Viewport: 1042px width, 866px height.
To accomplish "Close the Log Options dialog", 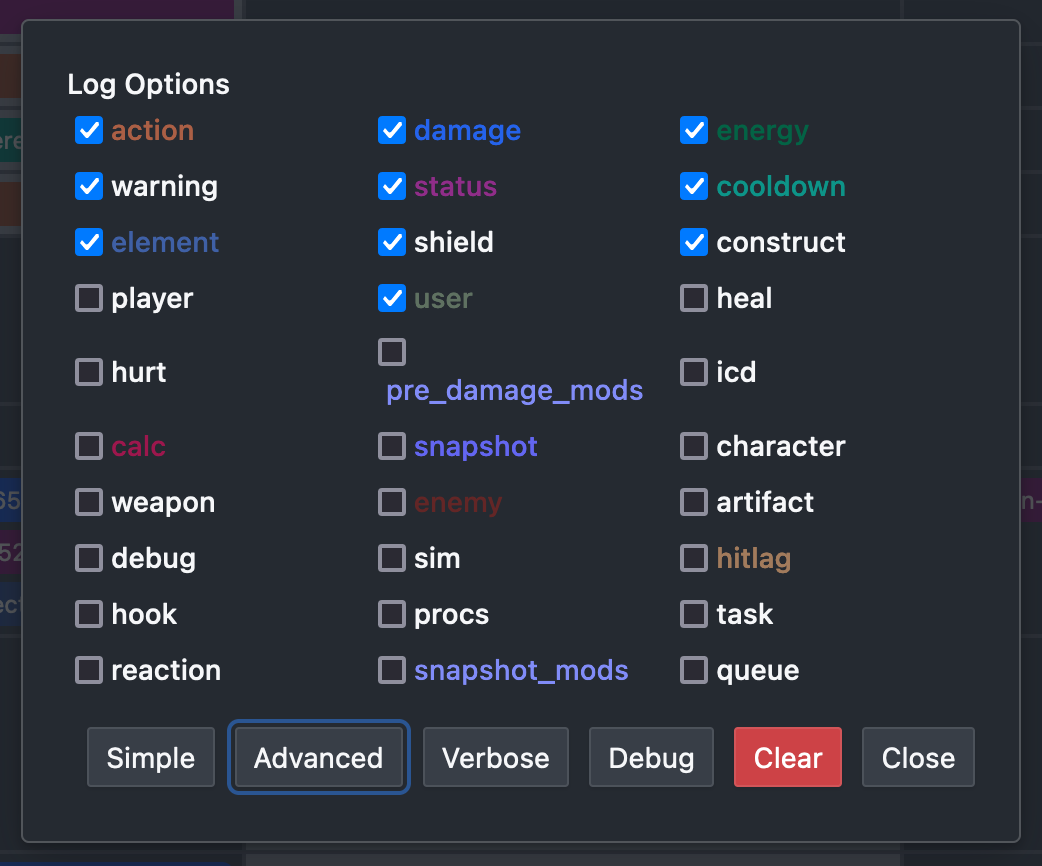I will click(918, 757).
